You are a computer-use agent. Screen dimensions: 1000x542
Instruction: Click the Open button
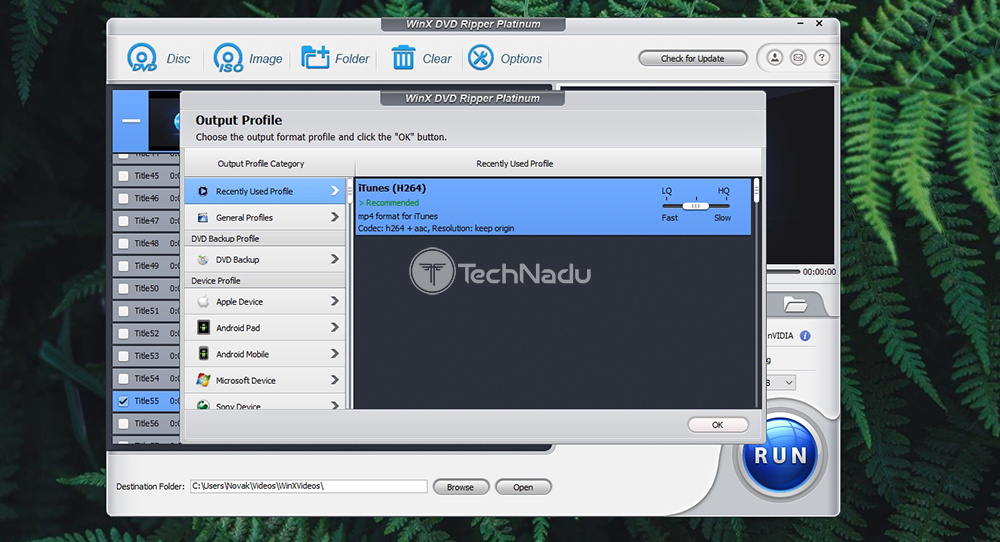523,487
